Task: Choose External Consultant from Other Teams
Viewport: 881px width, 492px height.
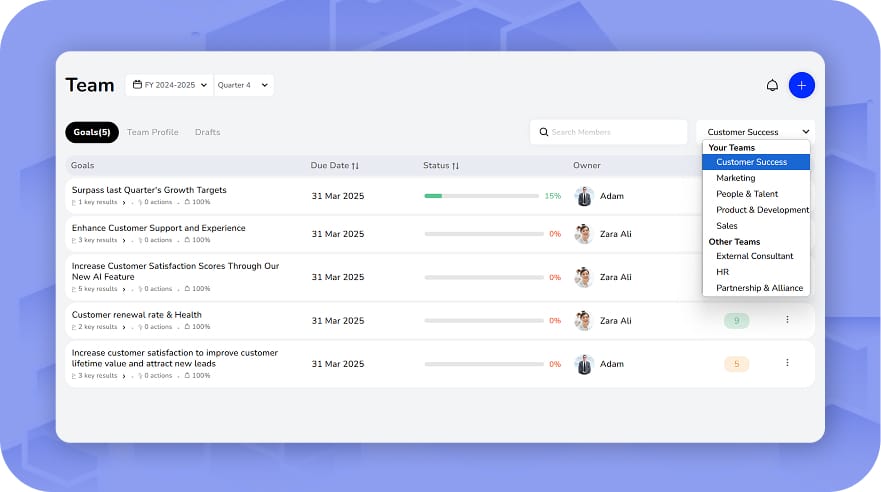Action: click(754, 256)
